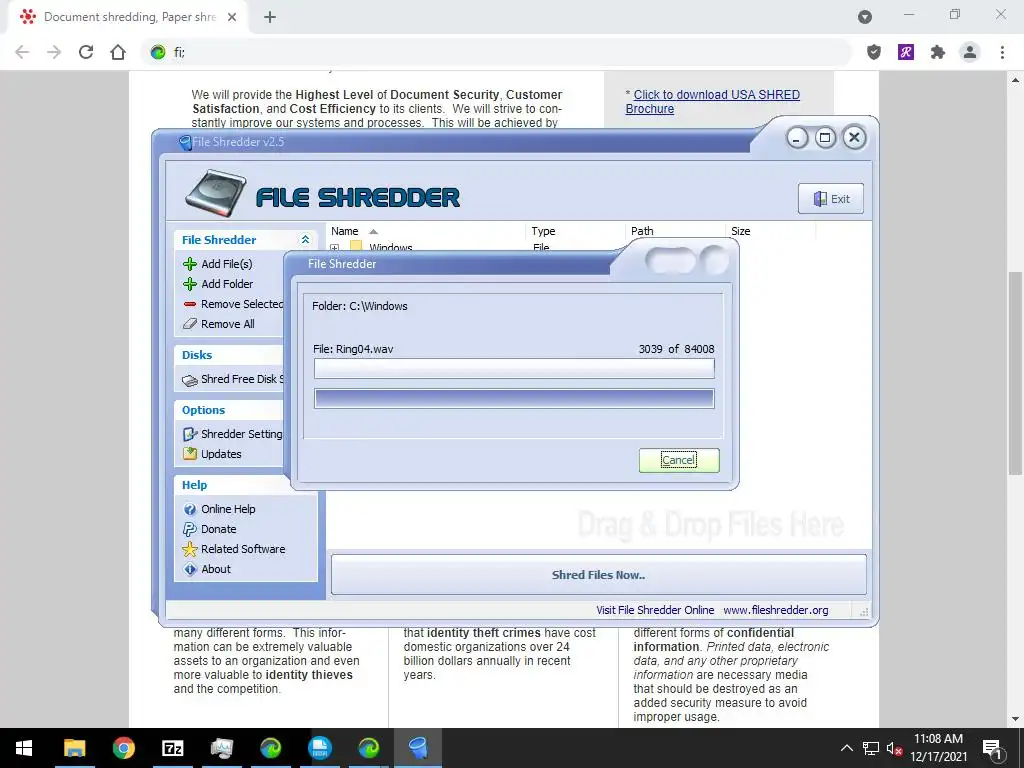This screenshot has height=768, width=1024.
Task: Click the Options section header
Action: [204, 410]
